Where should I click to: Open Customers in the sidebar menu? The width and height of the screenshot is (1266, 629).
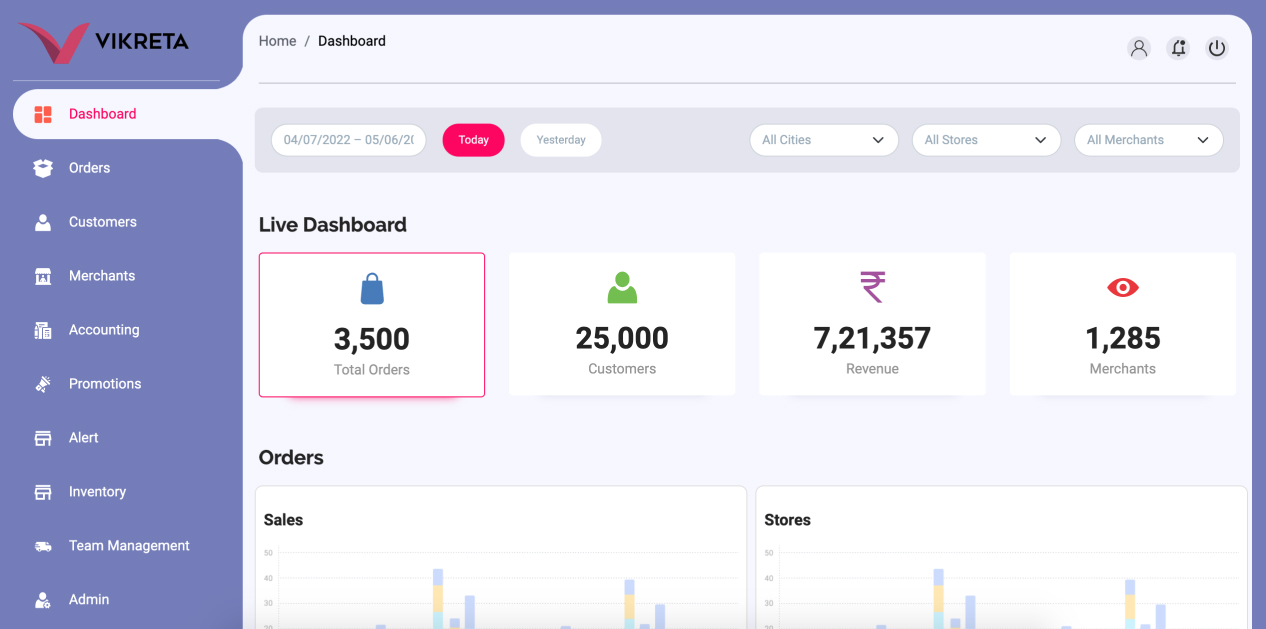point(102,222)
